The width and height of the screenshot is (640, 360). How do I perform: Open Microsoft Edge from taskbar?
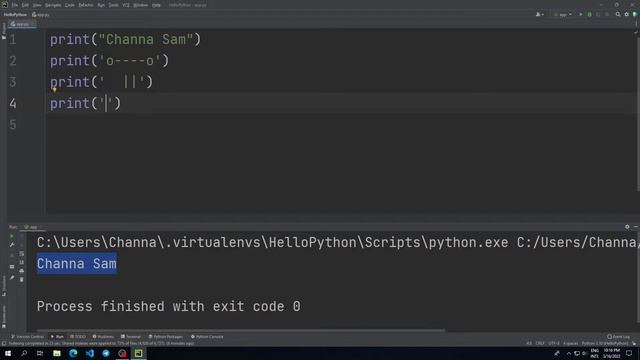point(73,353)
